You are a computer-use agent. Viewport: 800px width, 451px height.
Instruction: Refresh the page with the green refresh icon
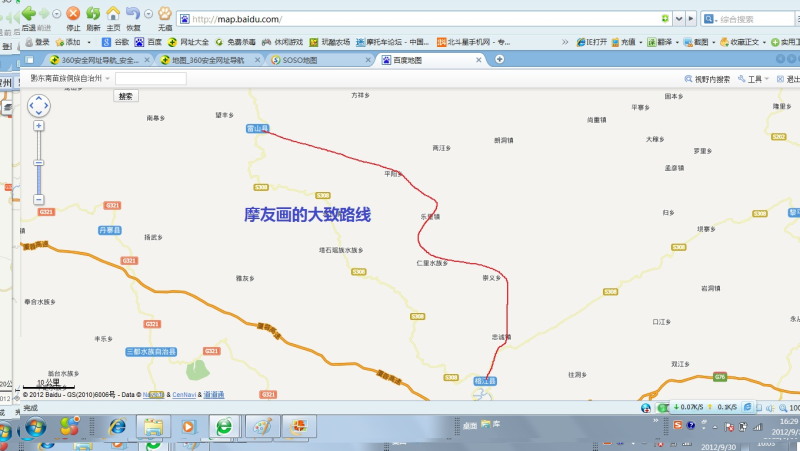click(x=92, y=13)
